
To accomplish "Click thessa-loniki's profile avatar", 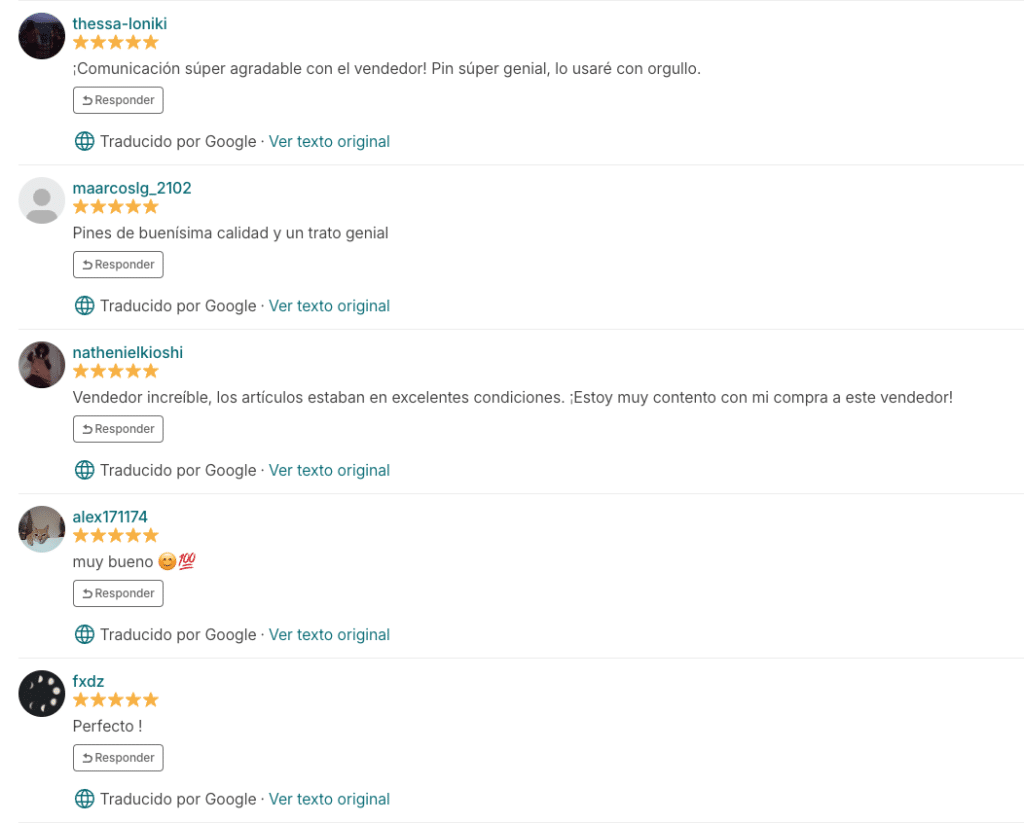I will coord(42,36).
